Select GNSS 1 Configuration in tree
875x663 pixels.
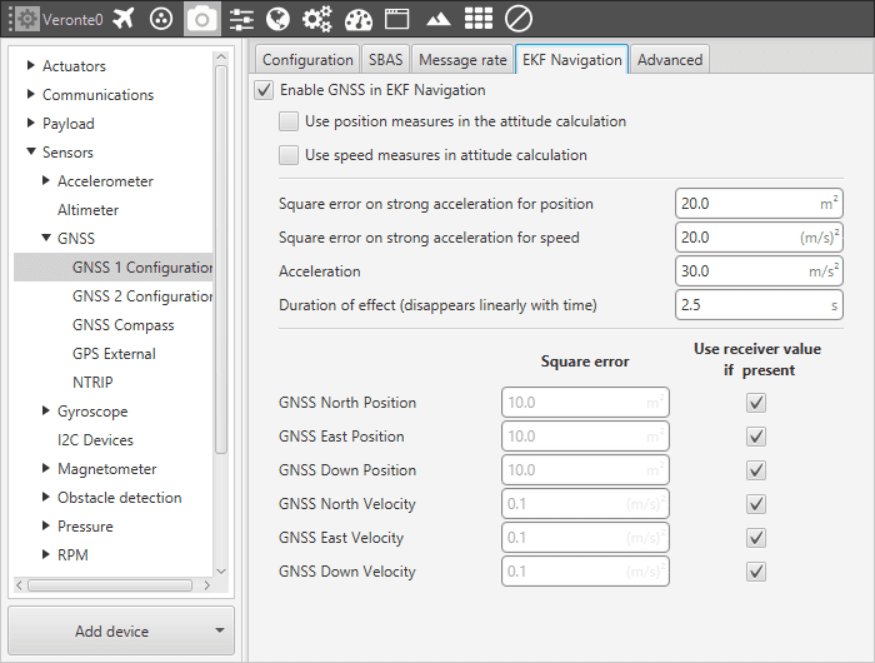pos(113,267)
